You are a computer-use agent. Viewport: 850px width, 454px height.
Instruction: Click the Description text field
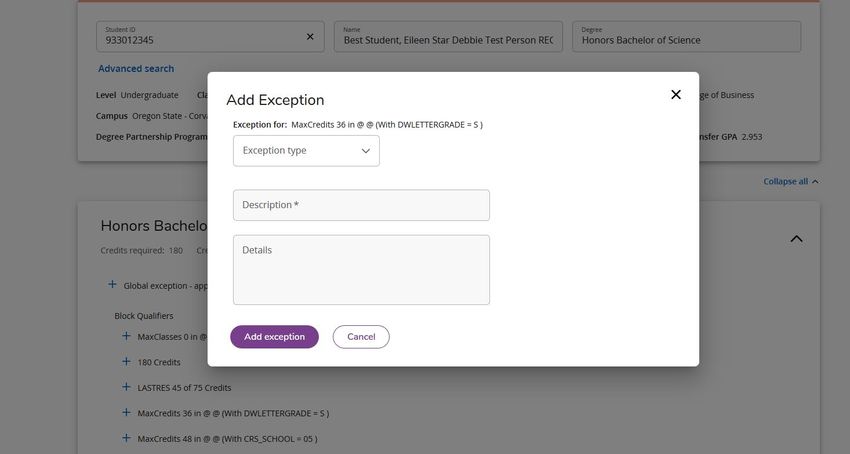(x=361, y=205)
